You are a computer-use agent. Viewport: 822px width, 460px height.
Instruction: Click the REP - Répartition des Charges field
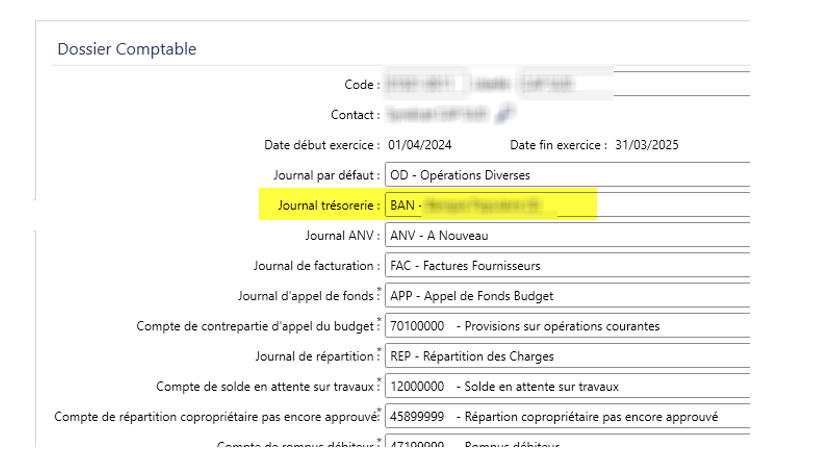point(567,356)
